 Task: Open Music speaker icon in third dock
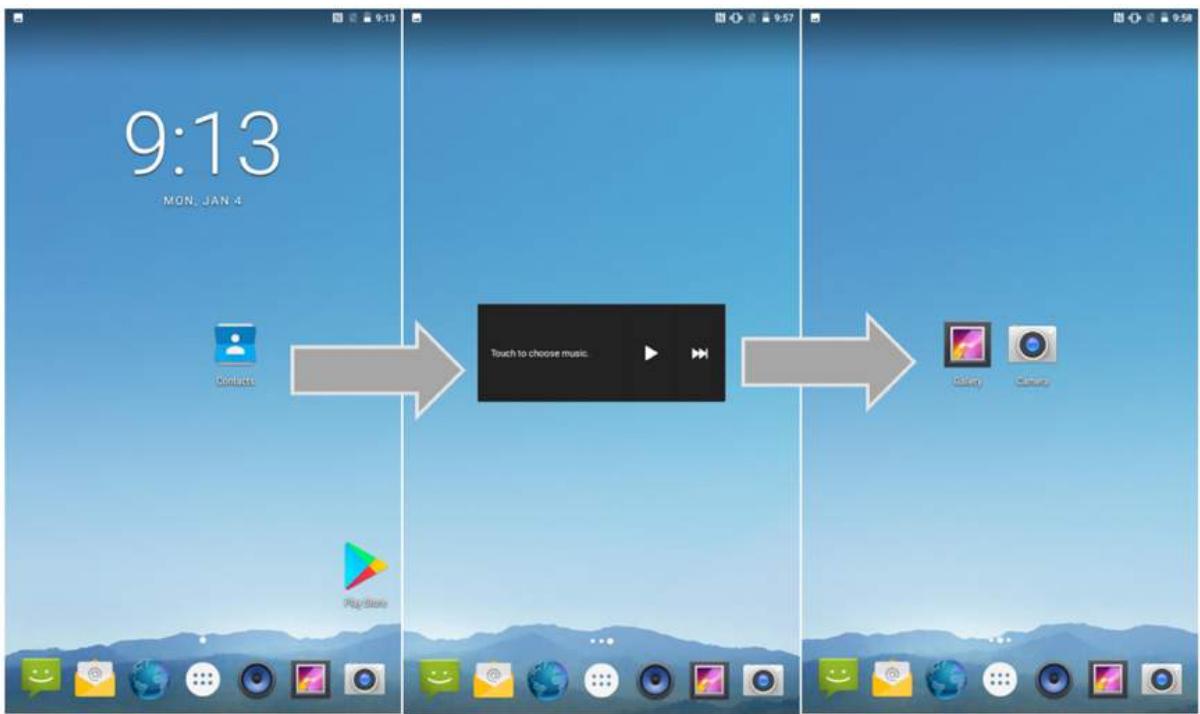[1054, 681]
